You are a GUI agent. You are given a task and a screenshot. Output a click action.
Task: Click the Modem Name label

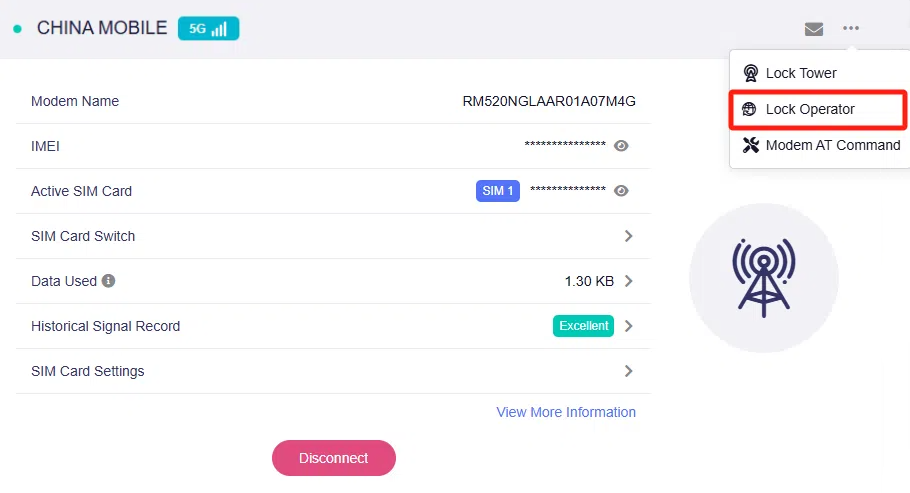[75, 101]
